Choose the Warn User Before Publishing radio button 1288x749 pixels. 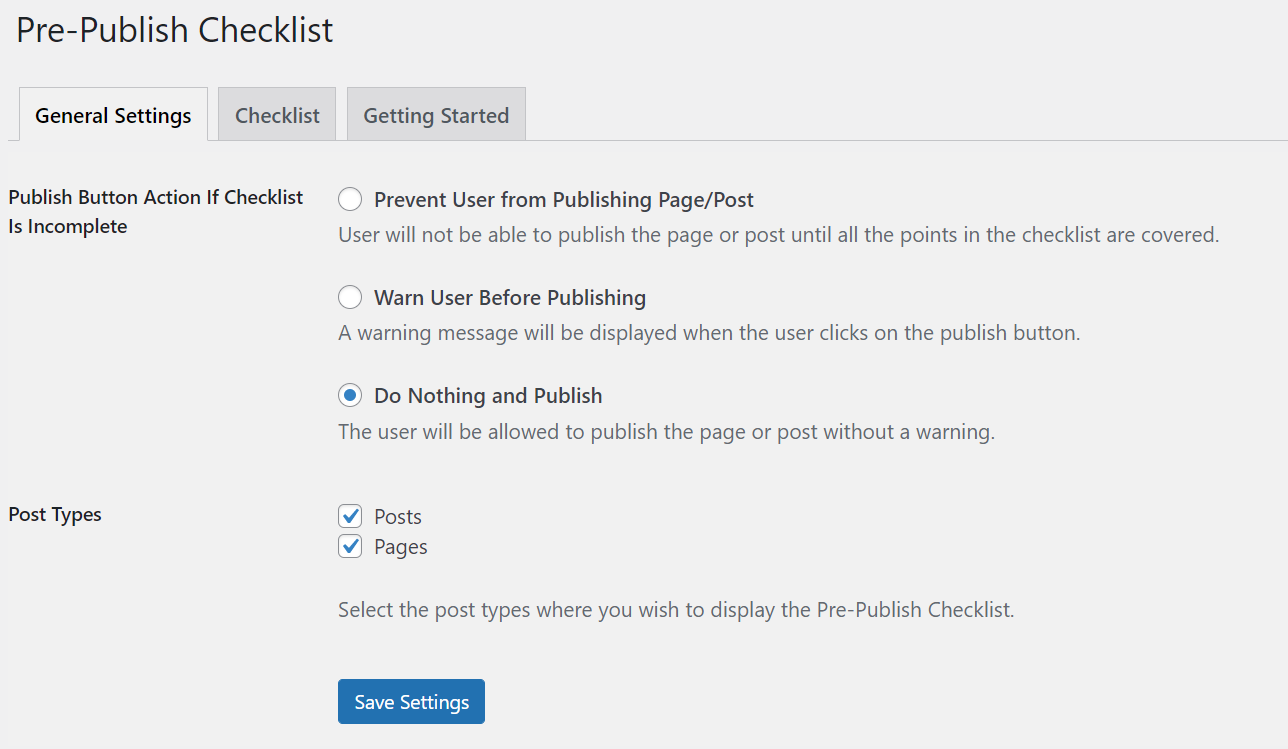(x=350, y=298)
